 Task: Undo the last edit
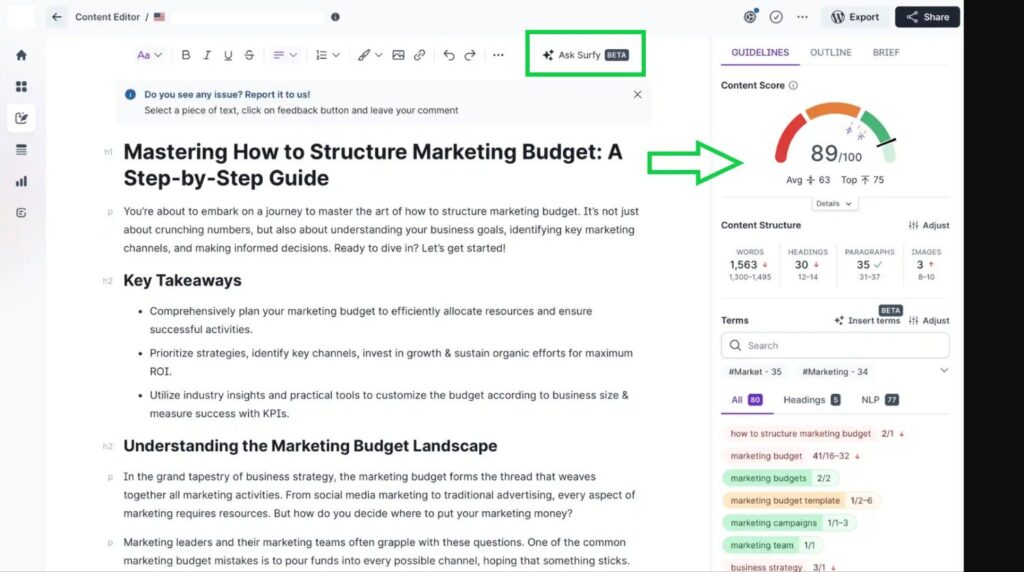[449, 55]
